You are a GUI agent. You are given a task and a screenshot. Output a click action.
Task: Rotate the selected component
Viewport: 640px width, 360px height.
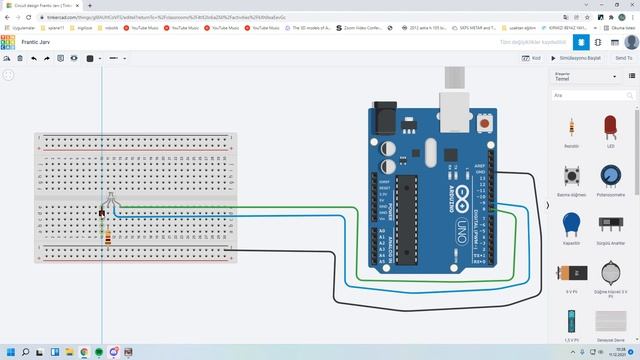7,58
